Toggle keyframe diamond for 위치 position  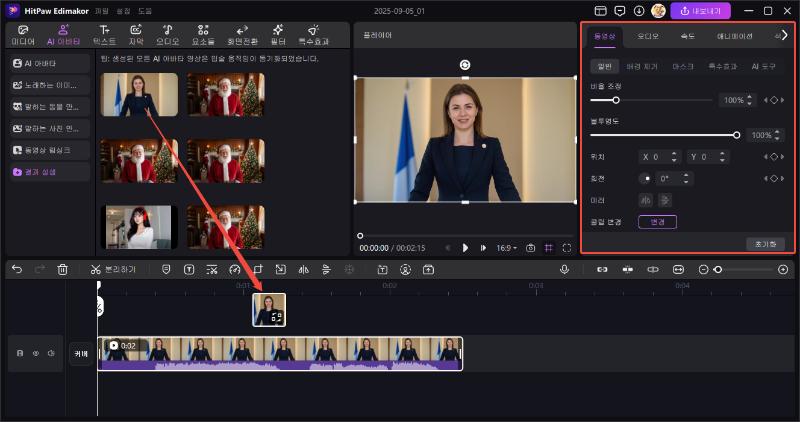pos(774,157)
